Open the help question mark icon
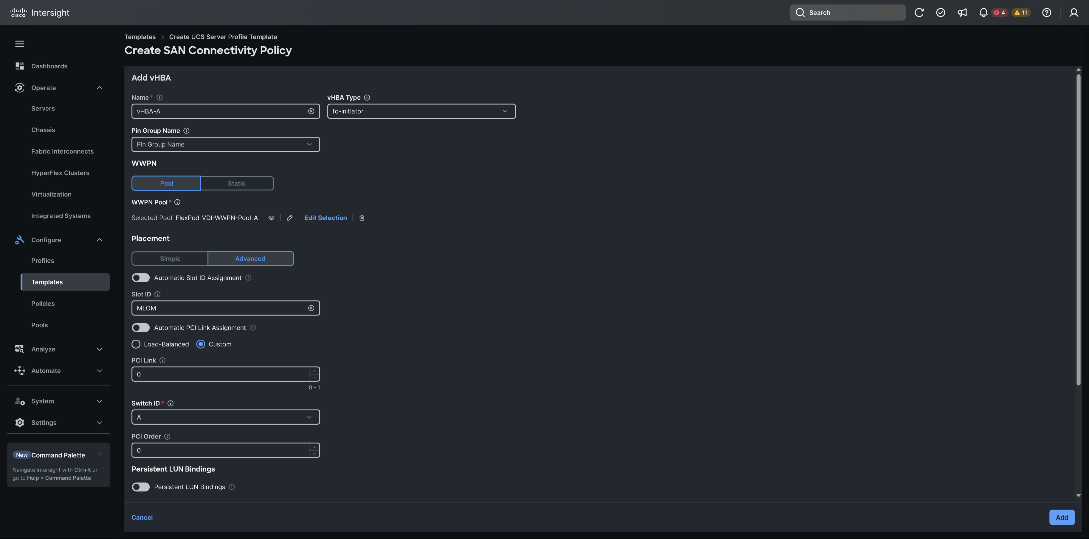This screenshot has width=1089, height=539. click(x=1047, y=13)
